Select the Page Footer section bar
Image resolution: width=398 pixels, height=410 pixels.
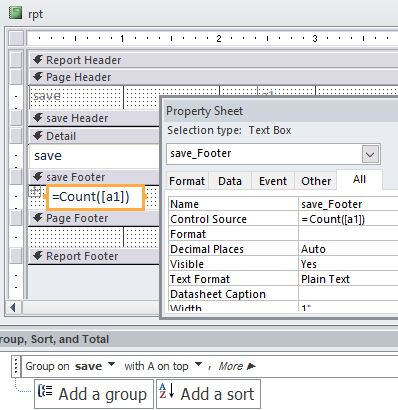tap(94, 218)
